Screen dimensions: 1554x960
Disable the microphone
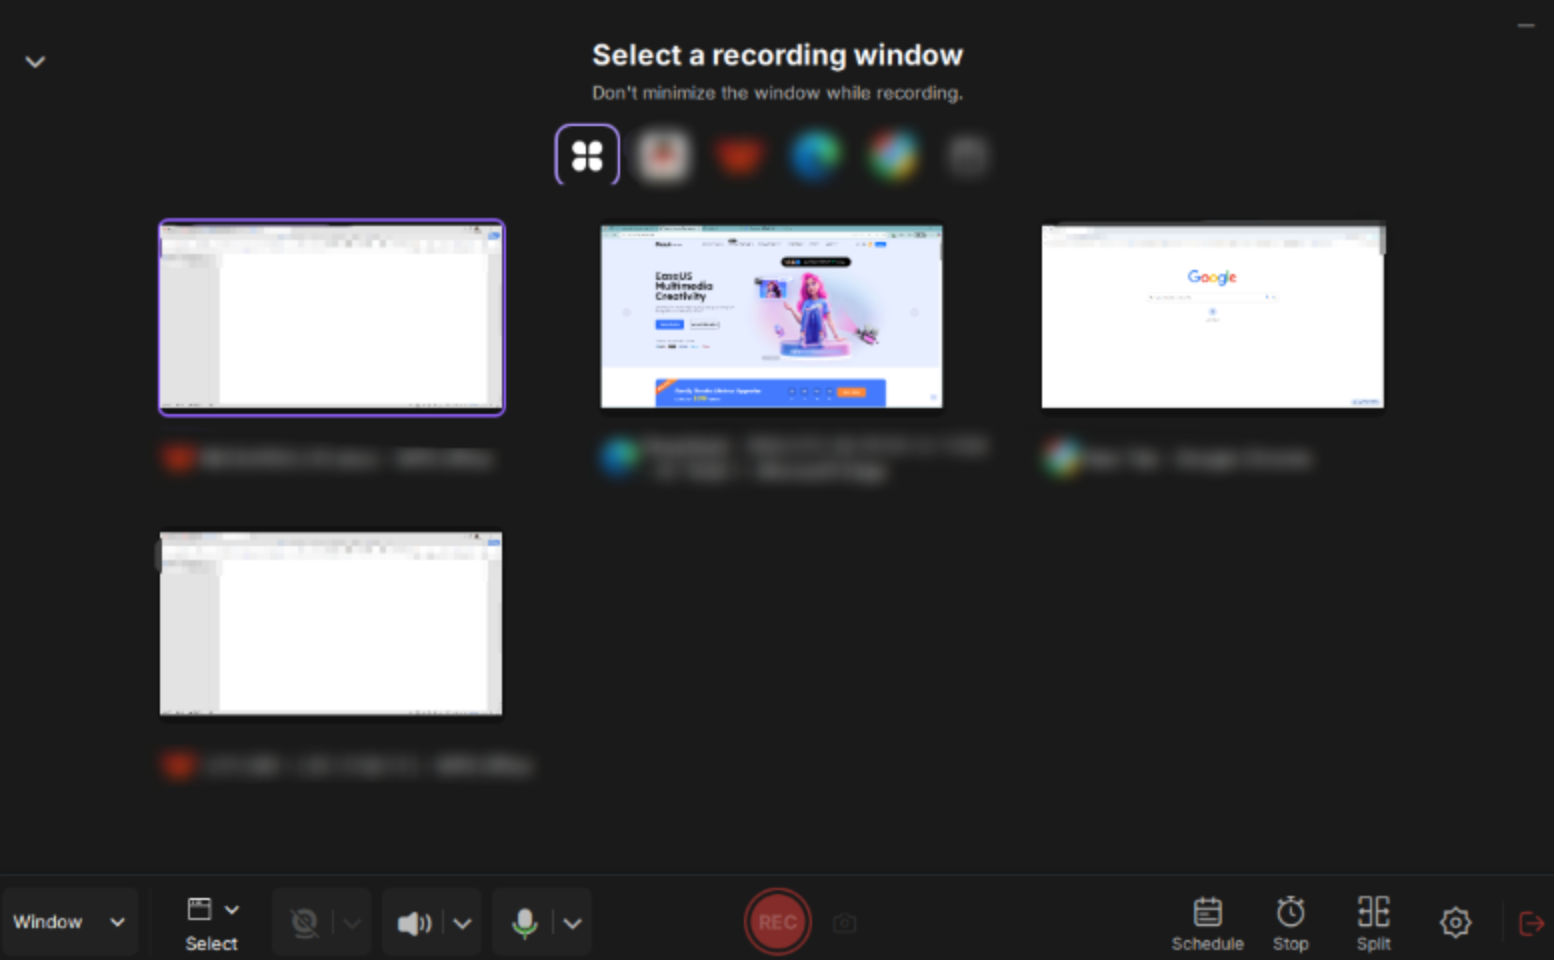click(525, 921)
